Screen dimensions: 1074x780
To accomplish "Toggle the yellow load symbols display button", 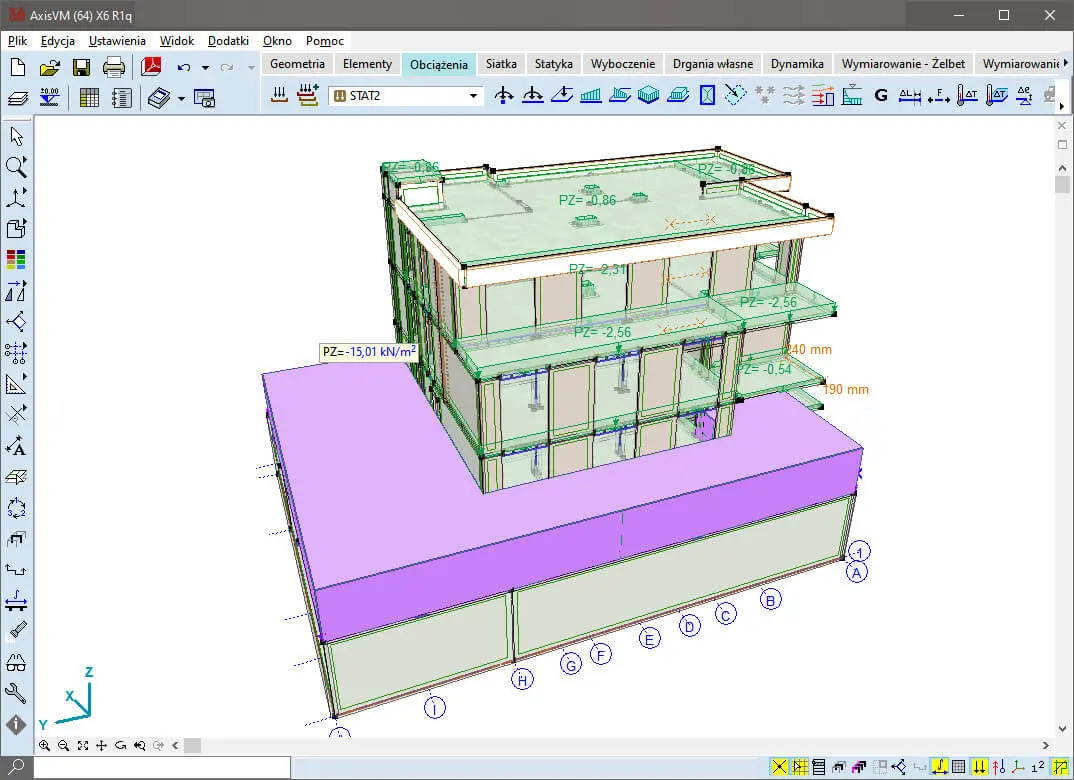I will (981, 767).
